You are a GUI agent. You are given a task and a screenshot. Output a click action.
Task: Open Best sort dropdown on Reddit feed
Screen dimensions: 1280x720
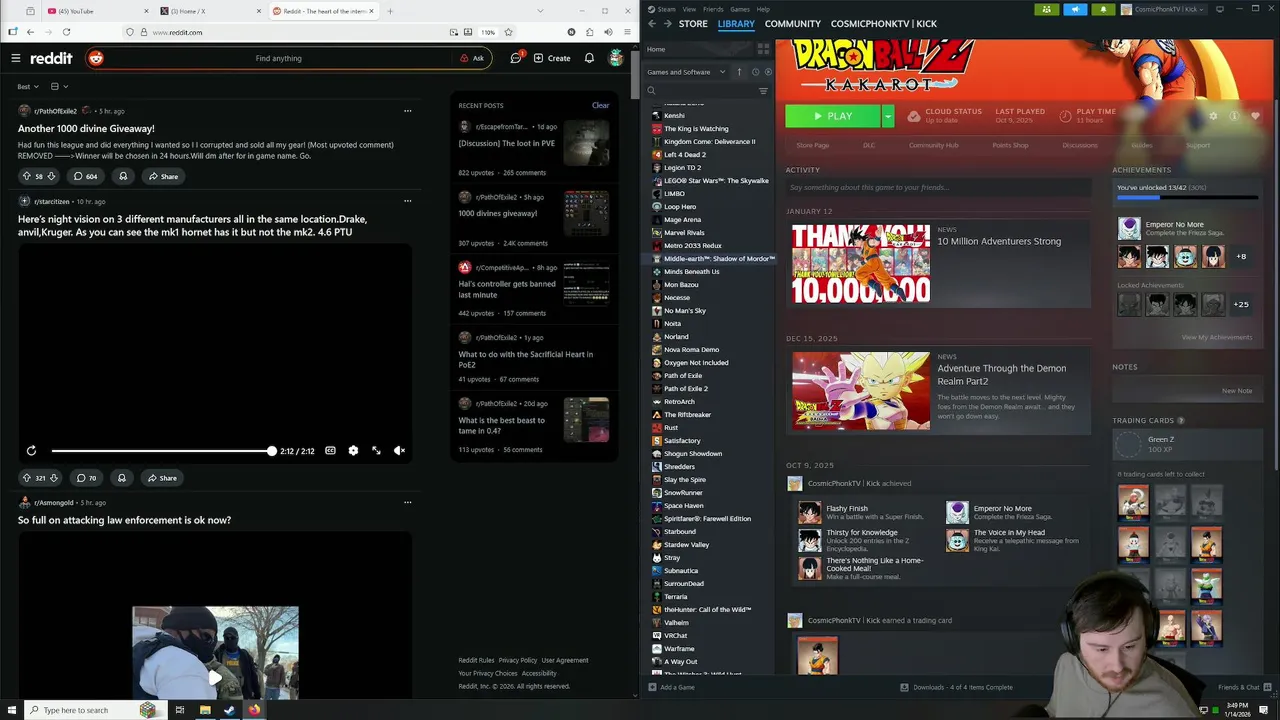[x=28, y=87]
